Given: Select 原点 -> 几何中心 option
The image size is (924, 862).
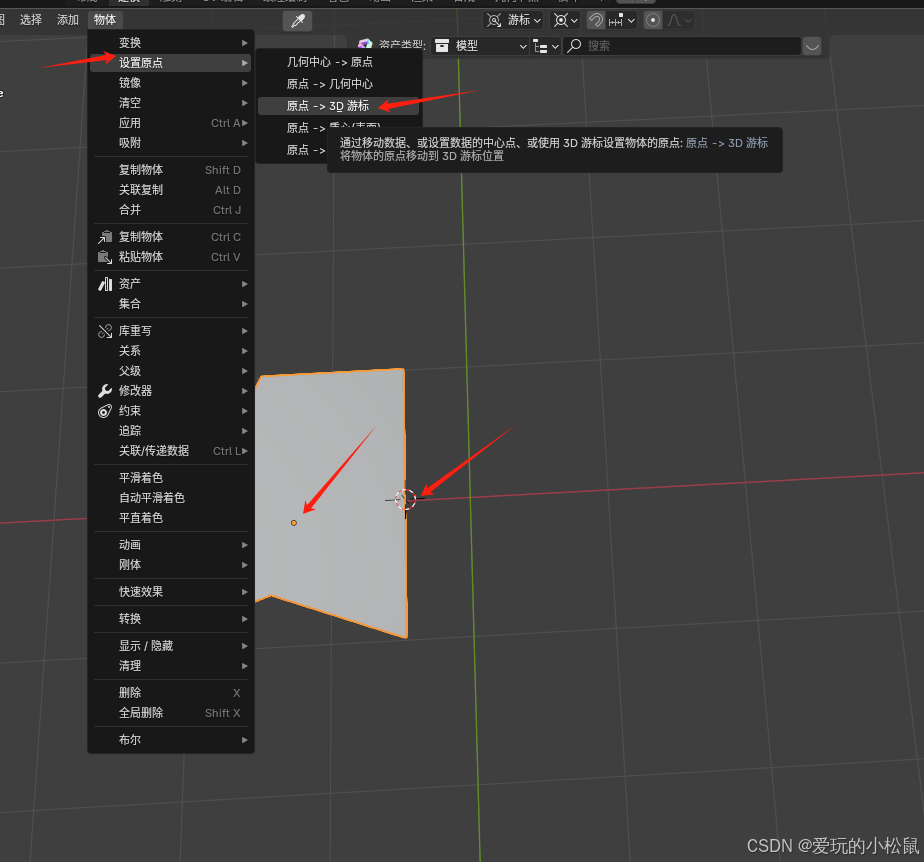Looking at the screenshot, I should pos(339,84).
